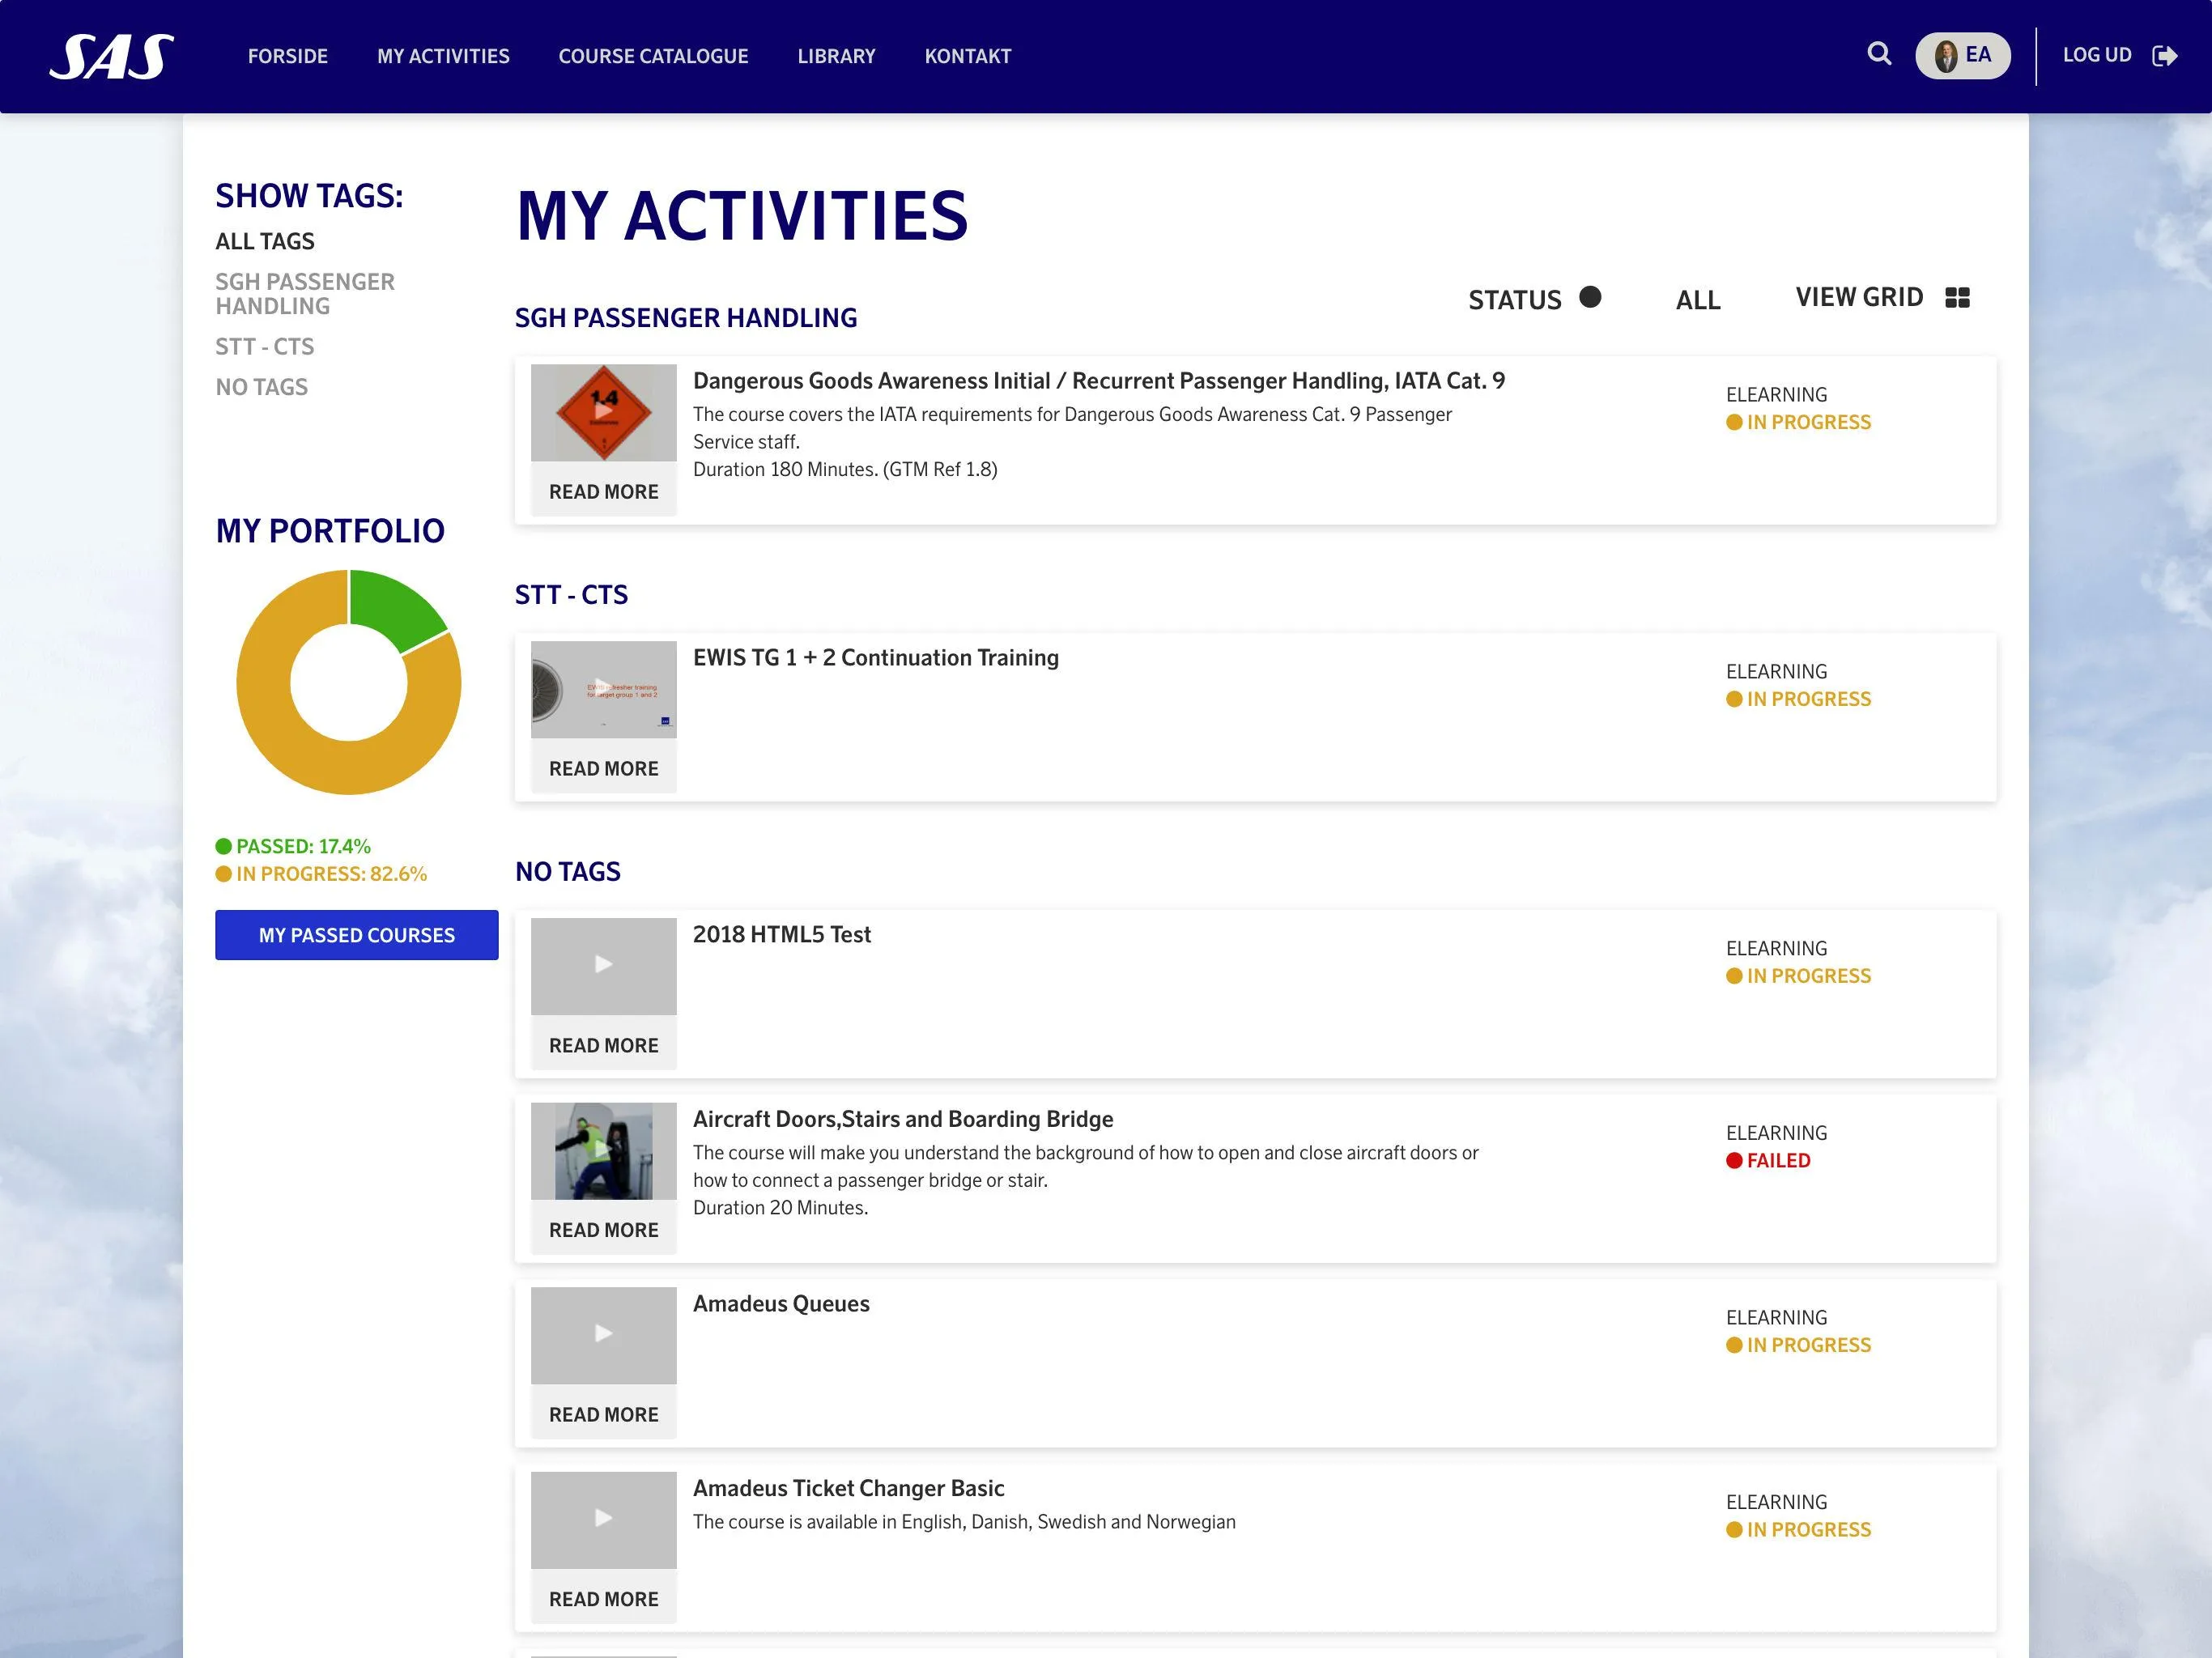Open COURSE CATALOGUE navigation menu
Viewport: 2212px width, 1658px height.
653,56
